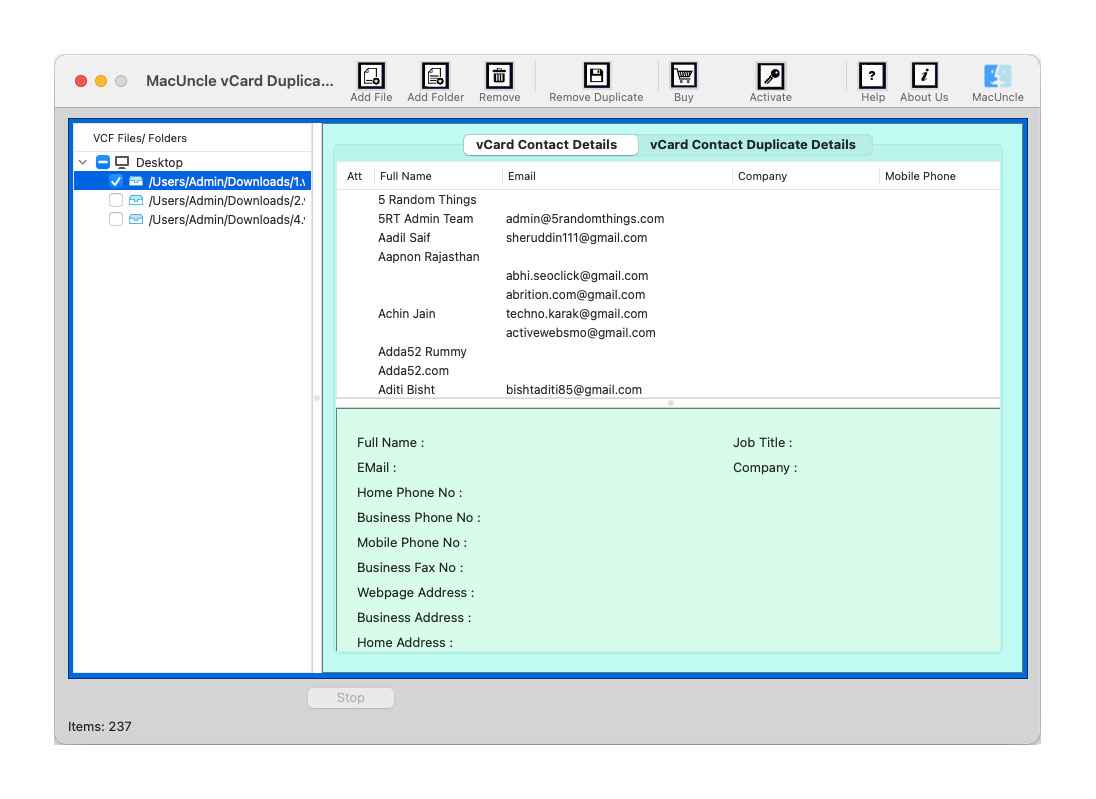Click the Desktop monitor icon in tree

coord(122,162)
